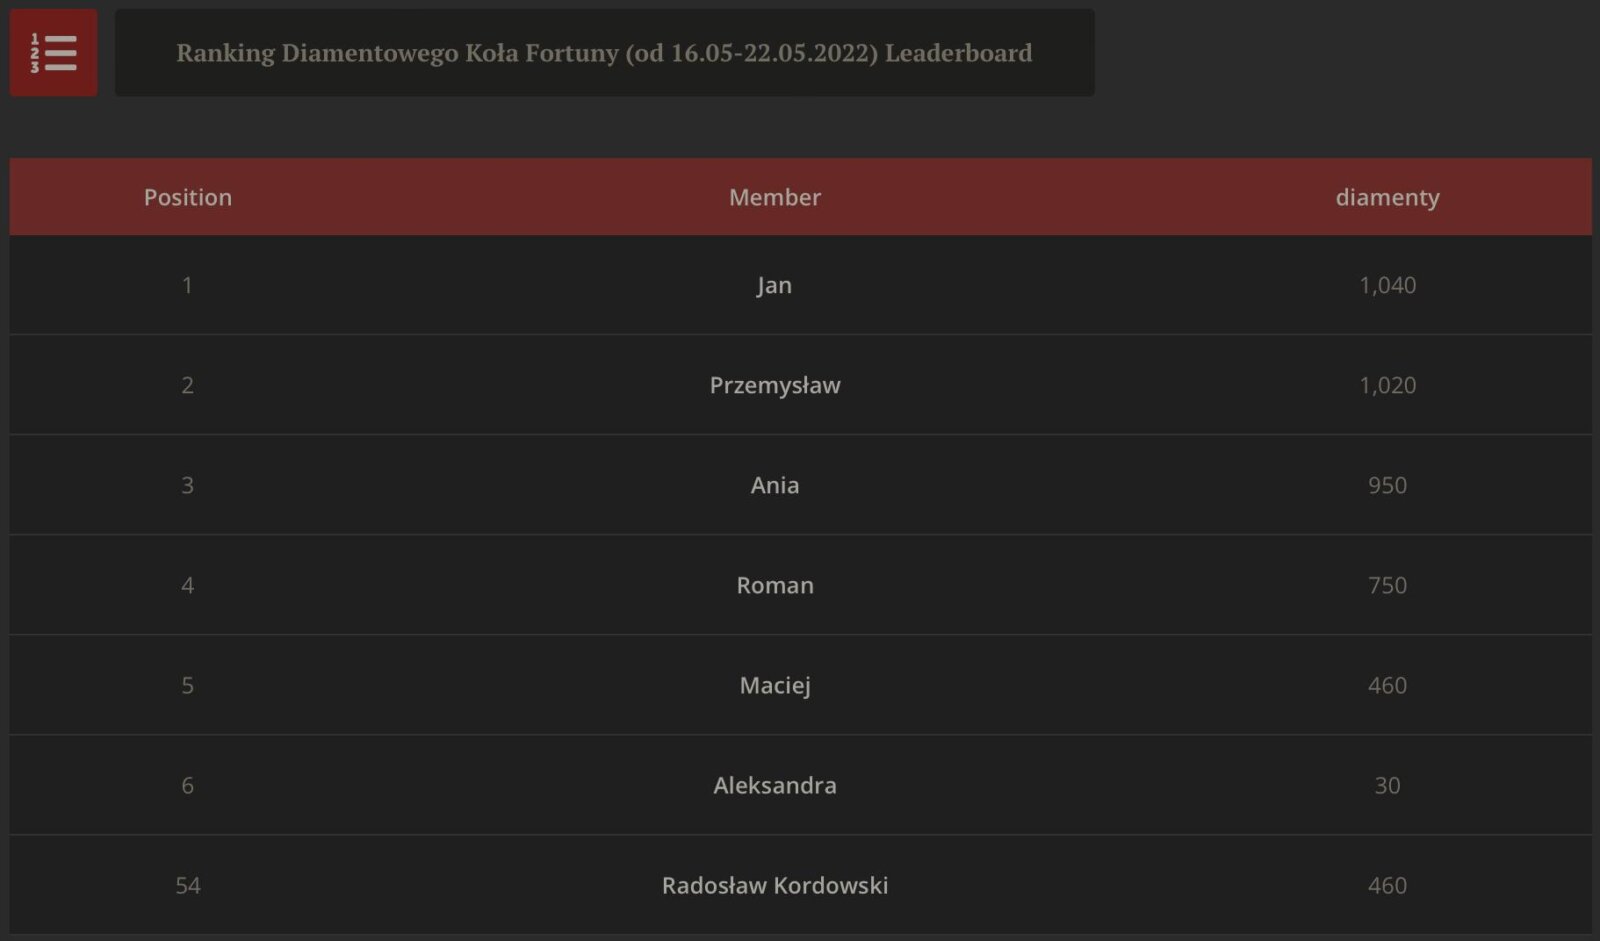This screenshot has height=941, width=1600.
Task: Open member Jan's profile link
Action: (775, 285)
